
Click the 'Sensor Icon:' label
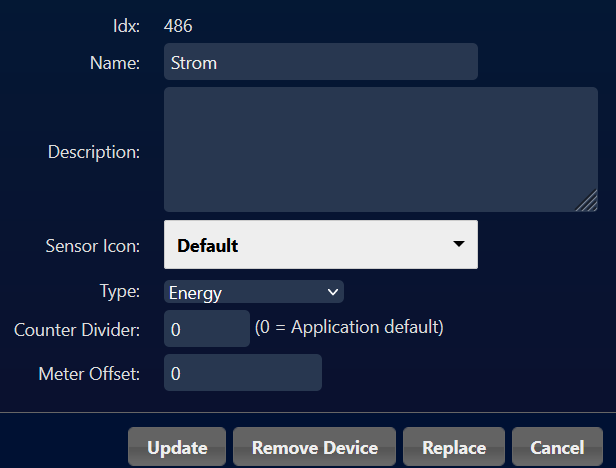[x=93, y=246]
